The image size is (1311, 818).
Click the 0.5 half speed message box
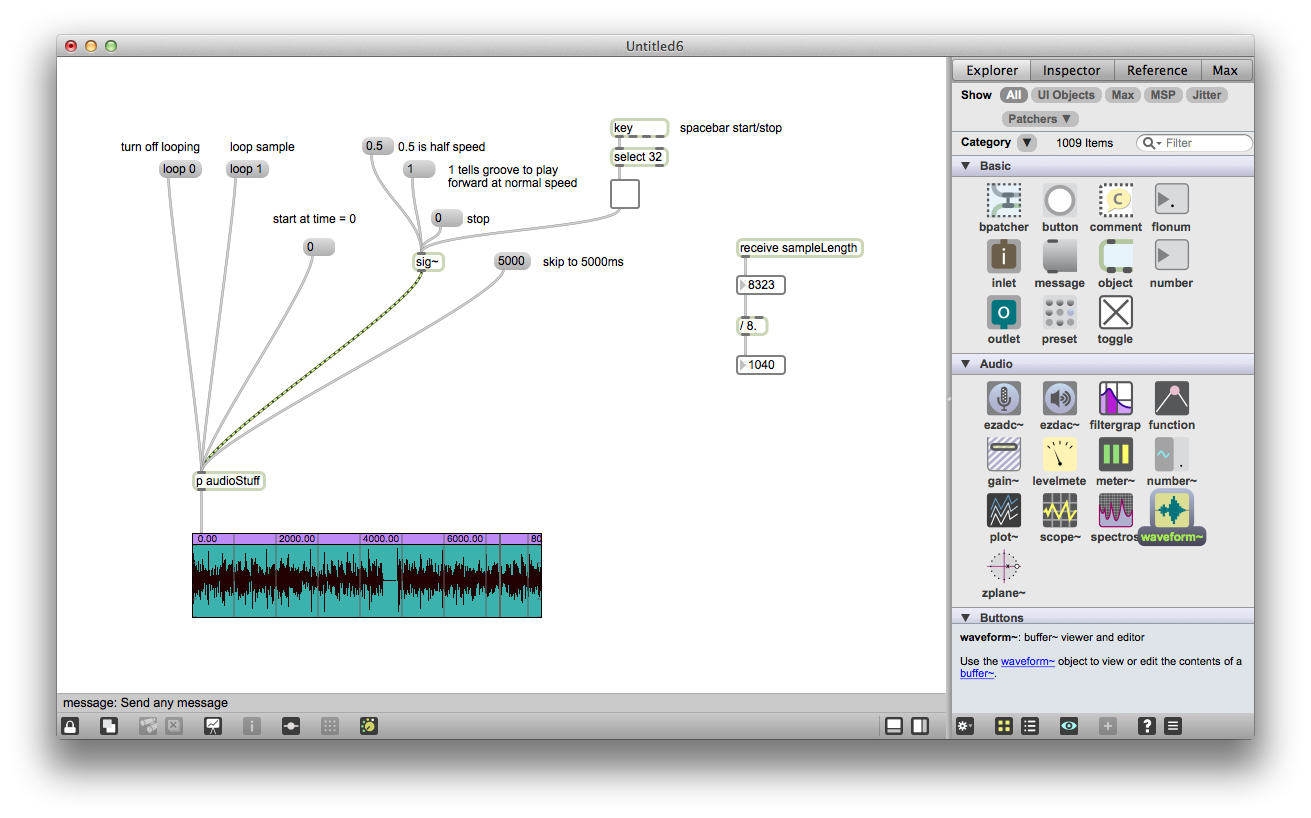(x=377, y=146)
